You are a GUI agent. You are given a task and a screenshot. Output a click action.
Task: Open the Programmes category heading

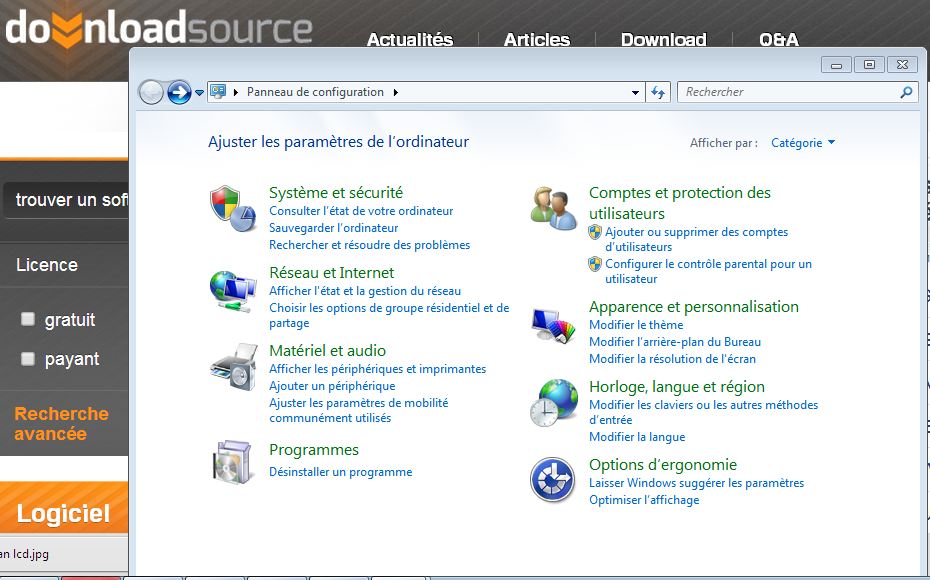[x=314, y=450]
